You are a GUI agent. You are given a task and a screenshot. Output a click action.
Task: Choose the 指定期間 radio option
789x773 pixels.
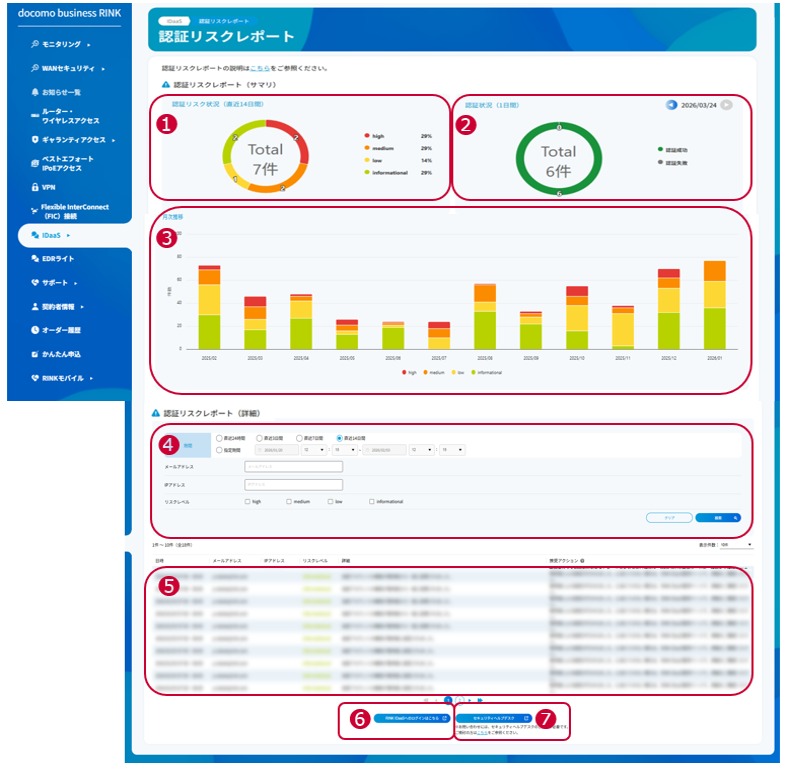coord(220,450)
